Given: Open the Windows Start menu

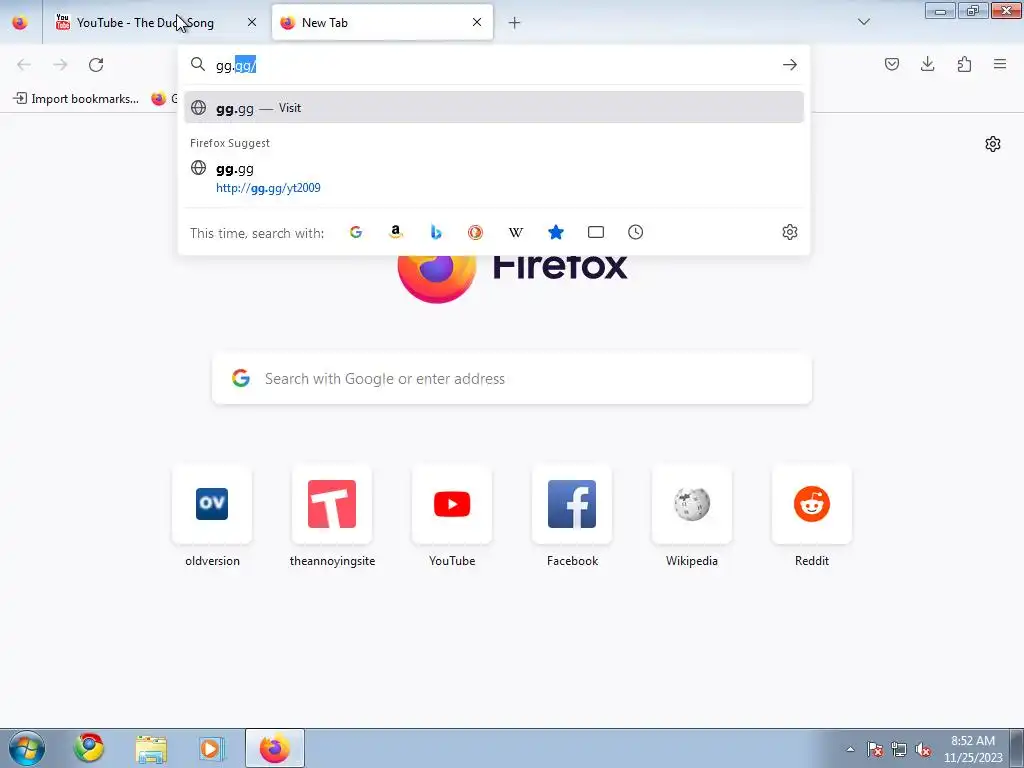Looking at the screenshot, I should [27, 748].
